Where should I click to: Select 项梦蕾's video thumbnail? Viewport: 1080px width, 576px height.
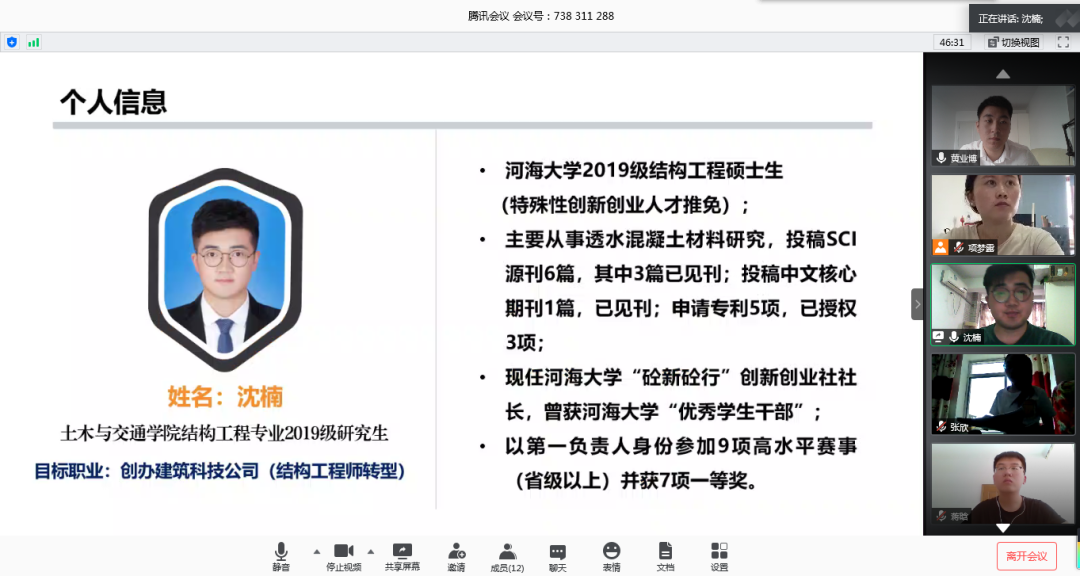click(1003, 215)
